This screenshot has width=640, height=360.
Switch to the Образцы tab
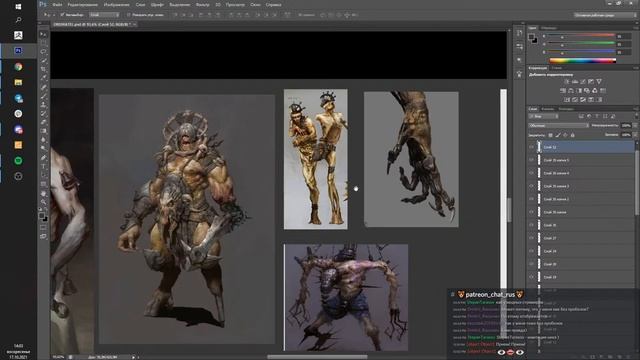[x=549, y=28]
